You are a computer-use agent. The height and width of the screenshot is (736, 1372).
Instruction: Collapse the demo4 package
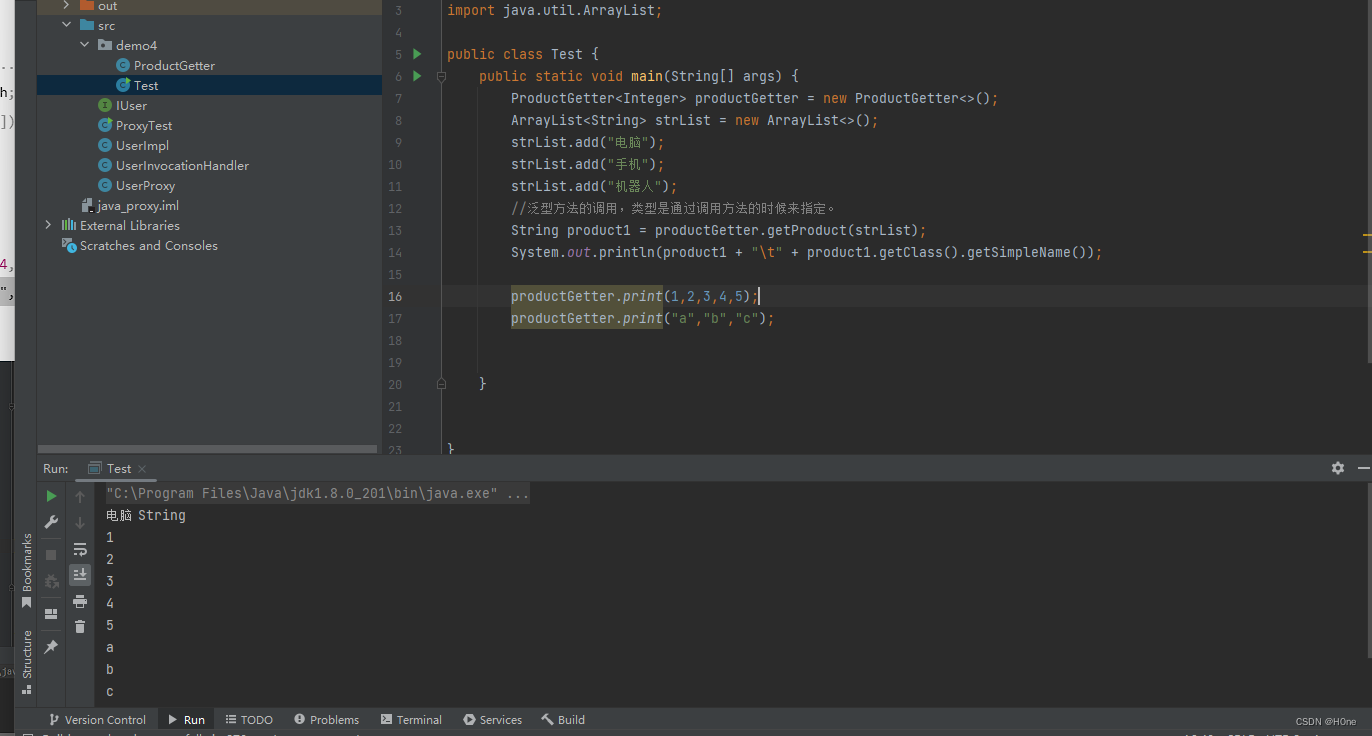pyautogui.click(x=84, y=45)
